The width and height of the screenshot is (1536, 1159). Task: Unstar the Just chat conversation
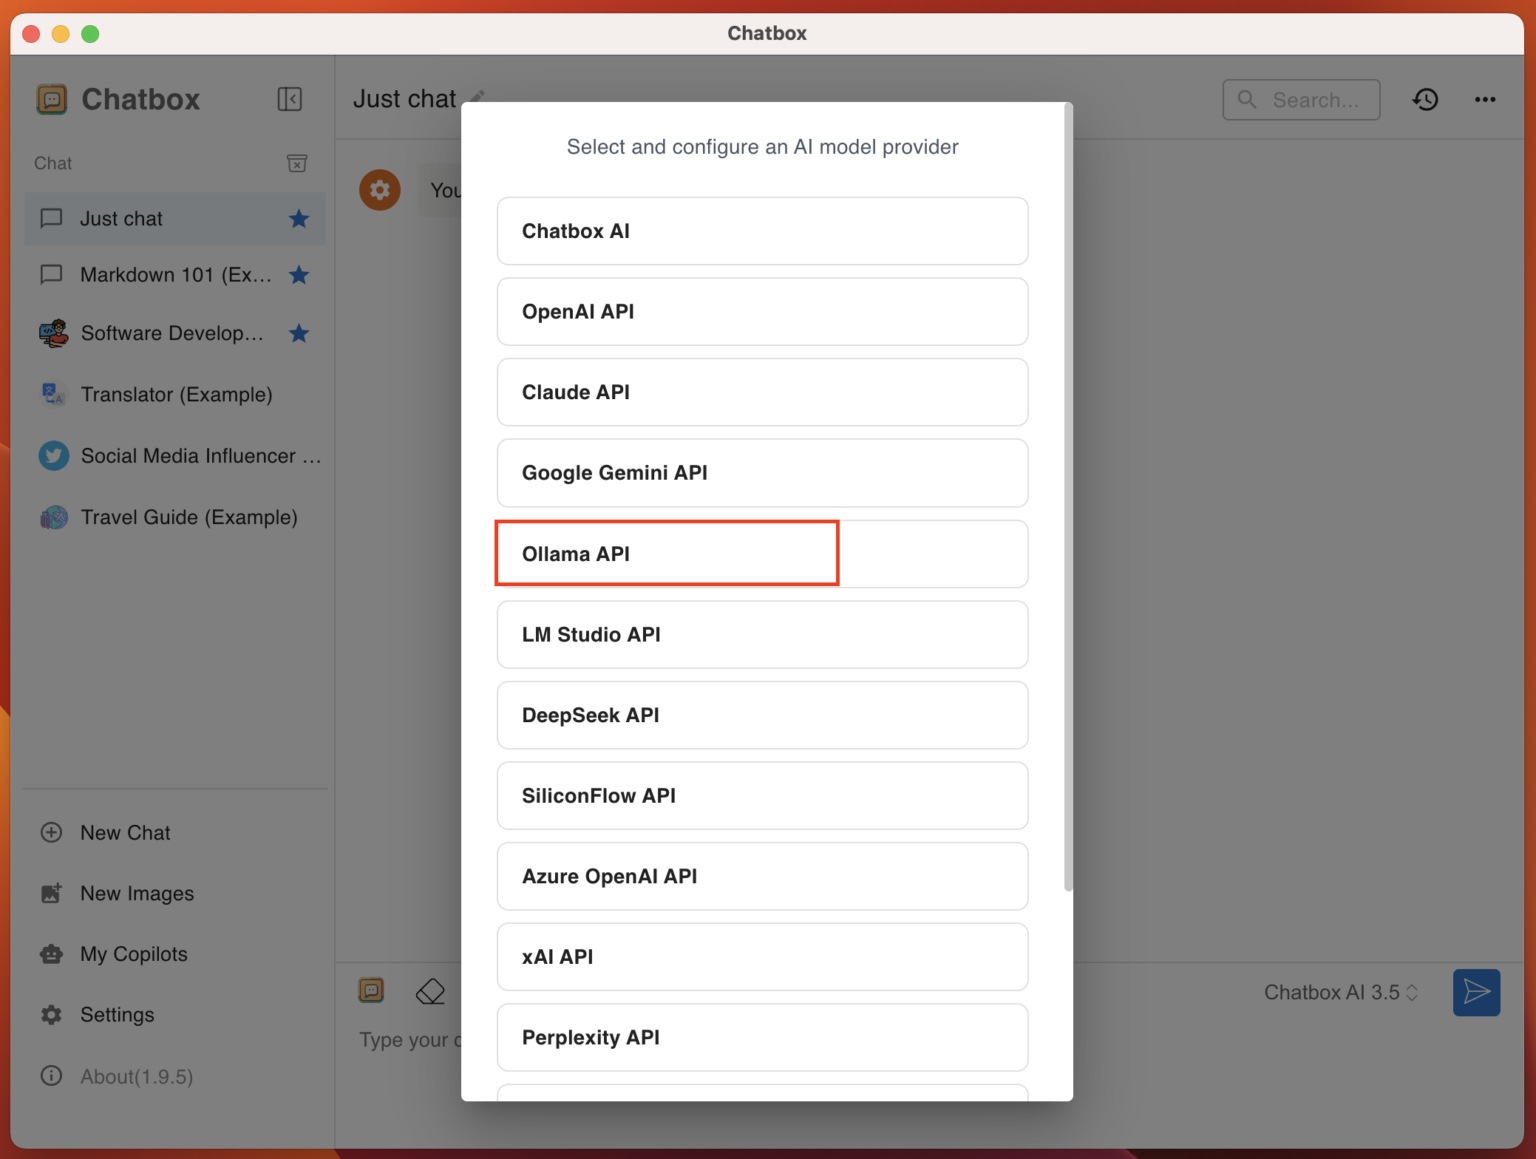298,218
